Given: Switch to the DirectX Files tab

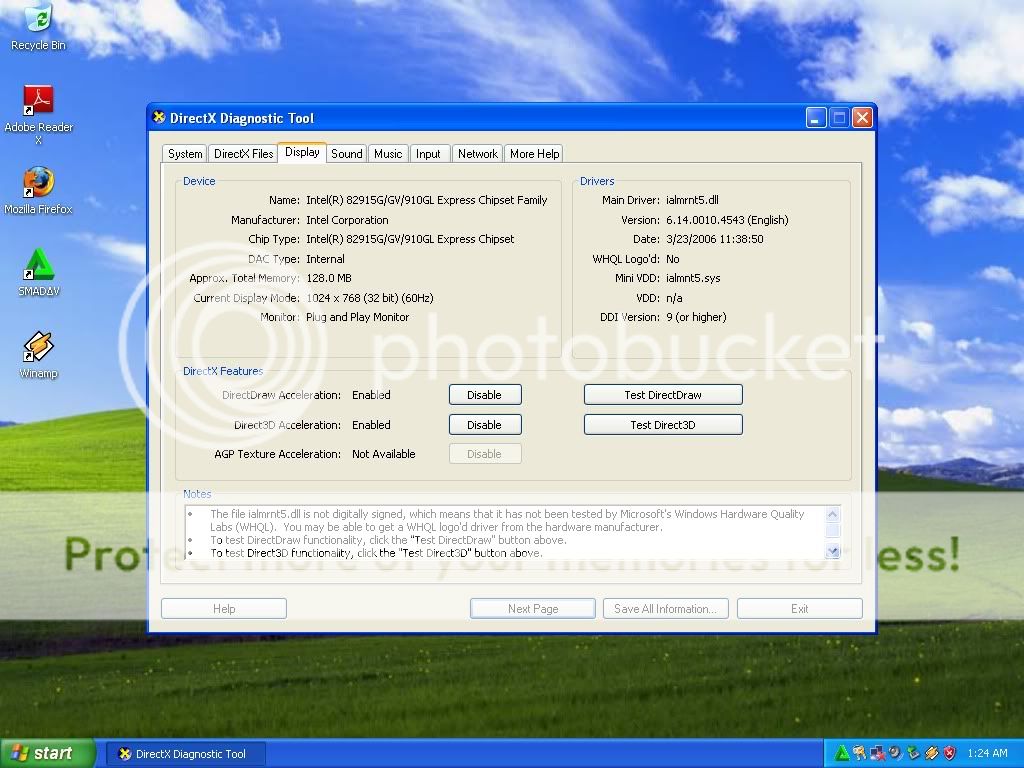Looking at the screenshot, I should point(243,153).
